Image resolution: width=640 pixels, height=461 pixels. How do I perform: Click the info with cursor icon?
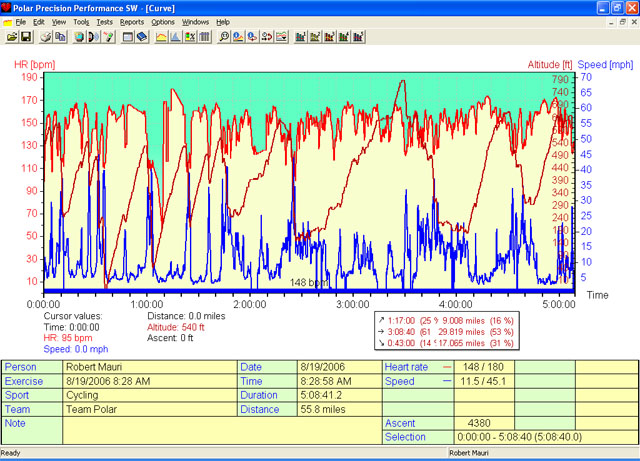point(253,37)
